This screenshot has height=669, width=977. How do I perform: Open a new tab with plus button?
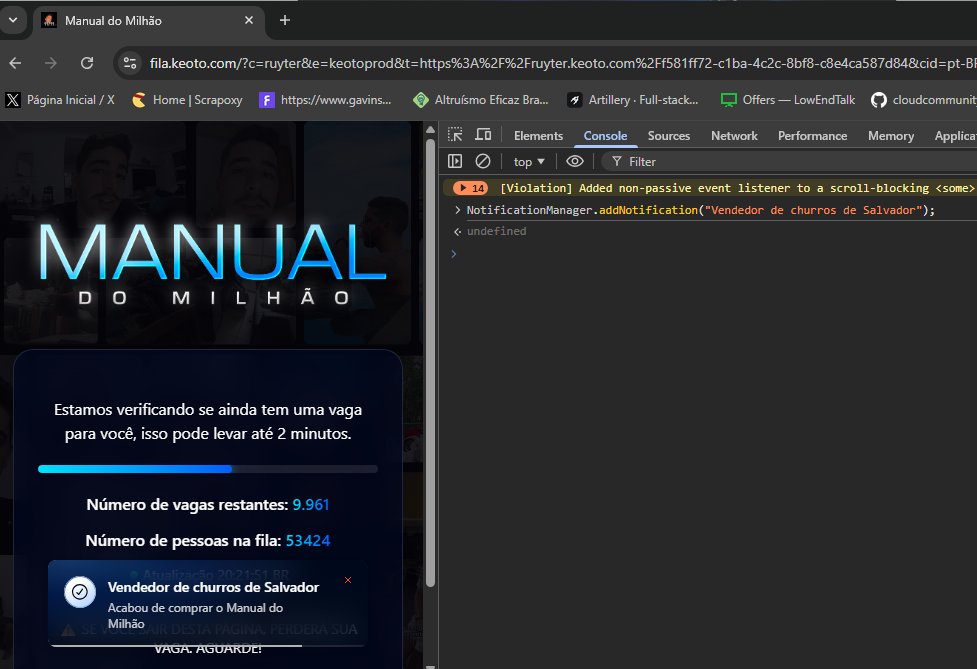click(x=285, y=21)
